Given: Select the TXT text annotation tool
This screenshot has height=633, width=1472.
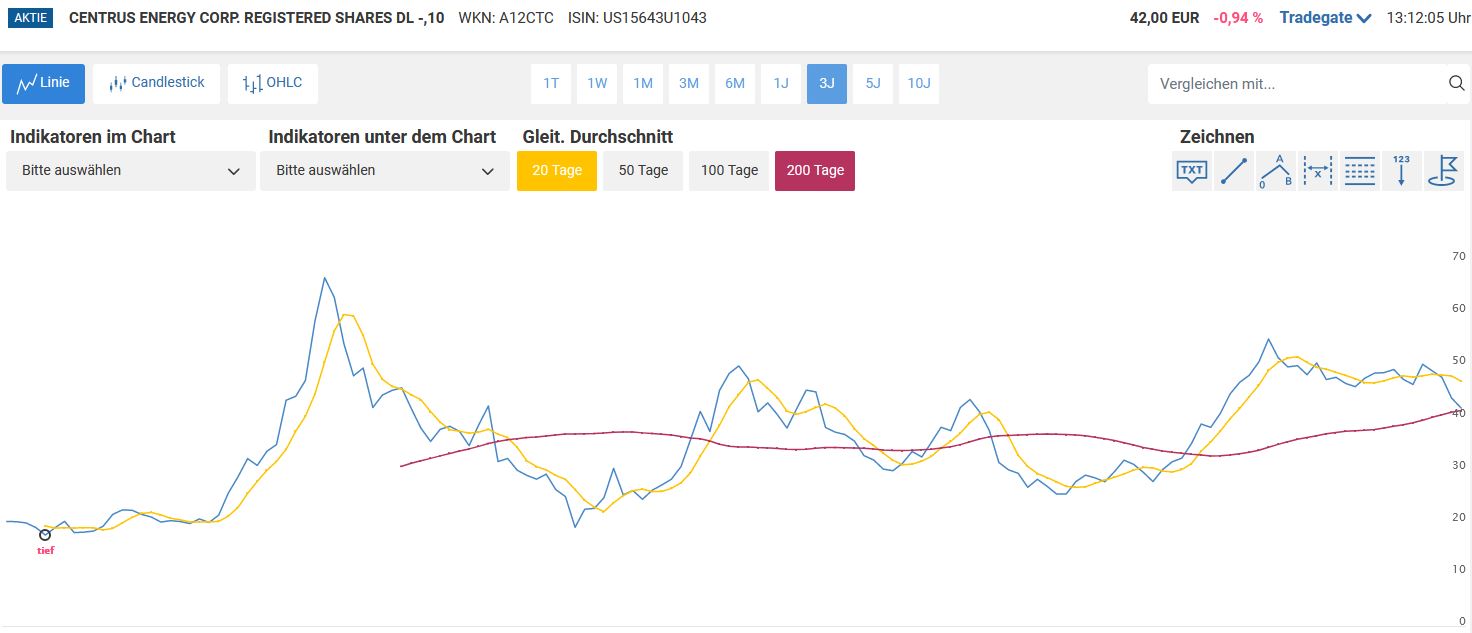Looking at the screenshot, I should (1191, 171).
